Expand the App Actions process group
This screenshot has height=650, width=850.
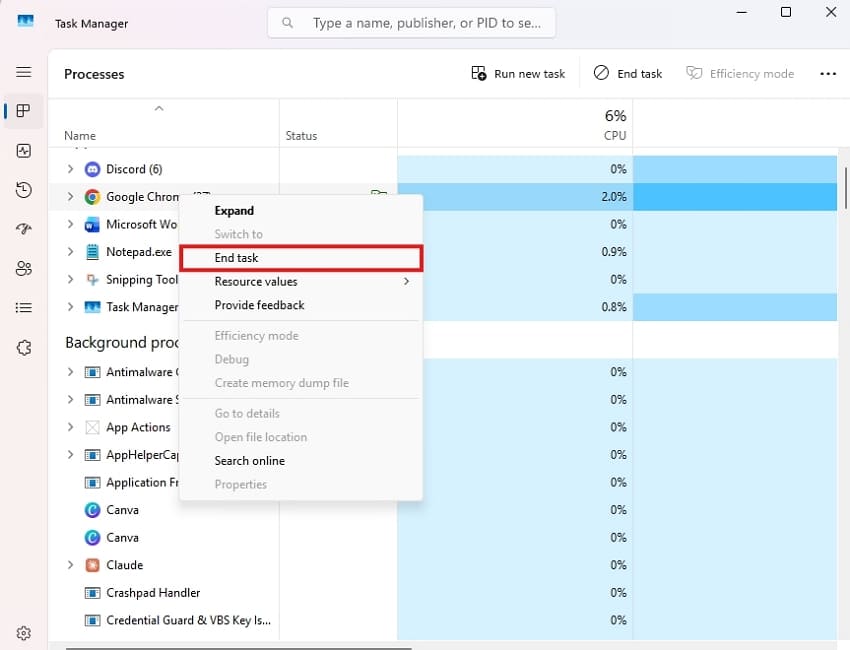click(x=70, y=427)
